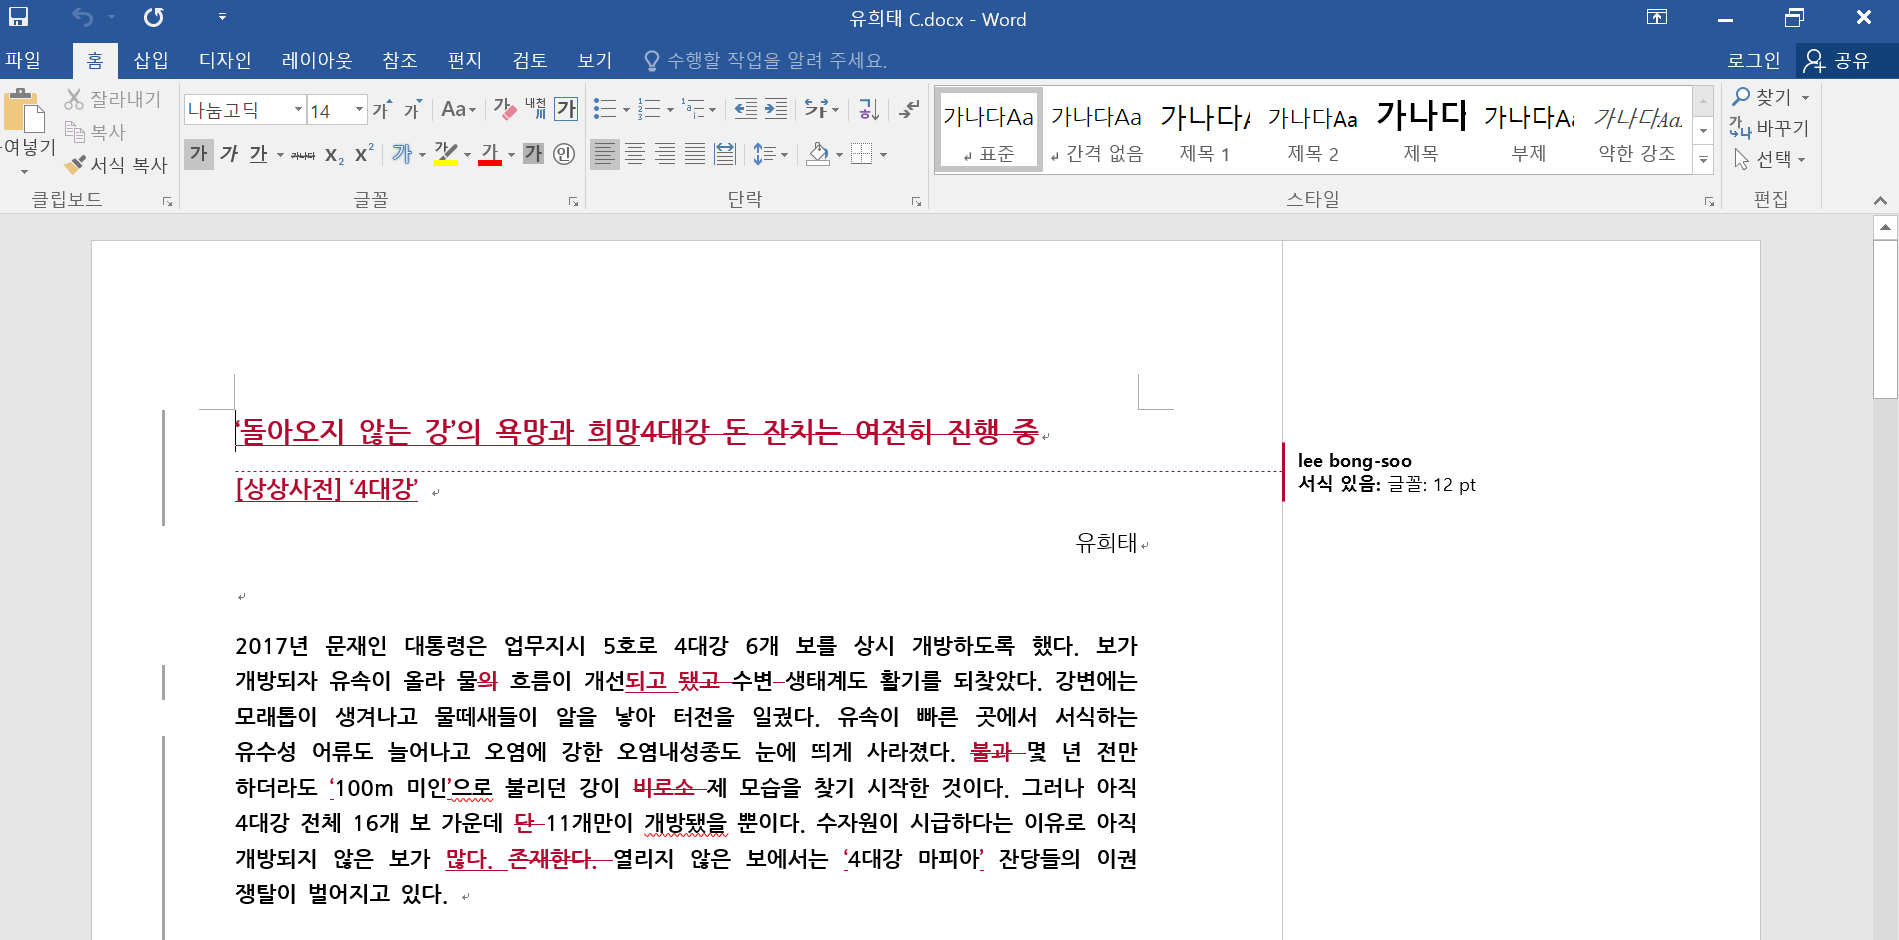Toggle character shading 가
The height and width of the screenshot is (940, 1899).
point(534,154)
